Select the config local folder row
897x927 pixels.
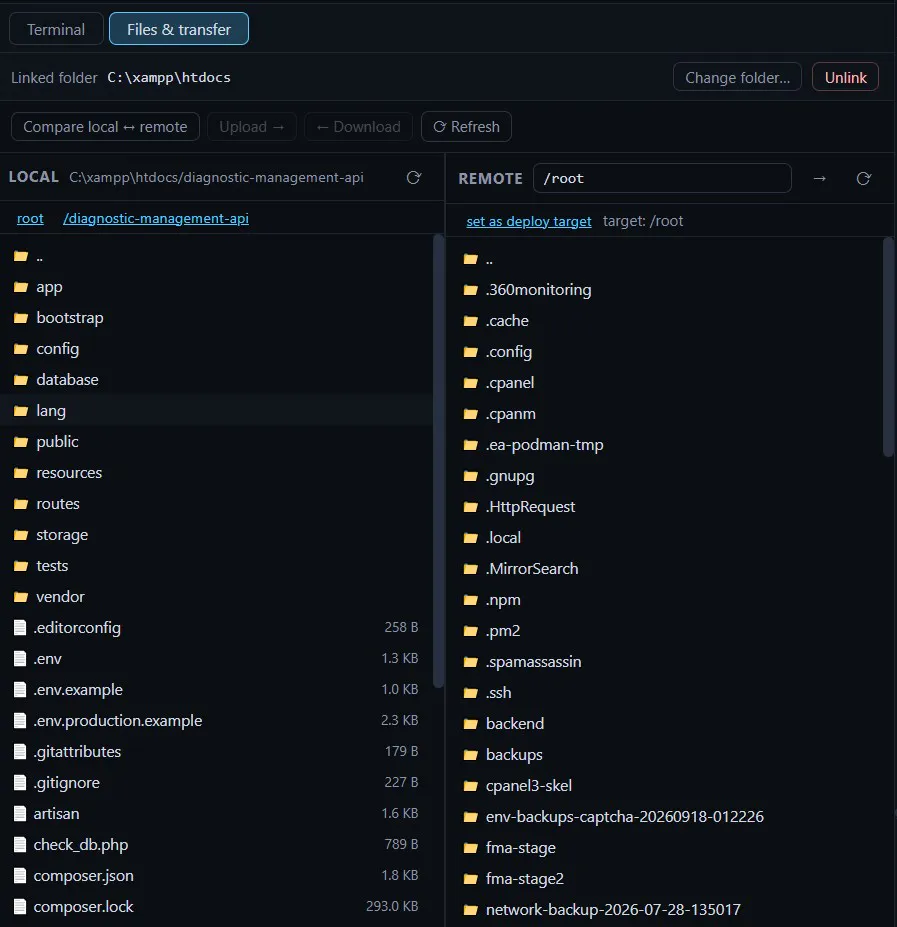(216, 349)
